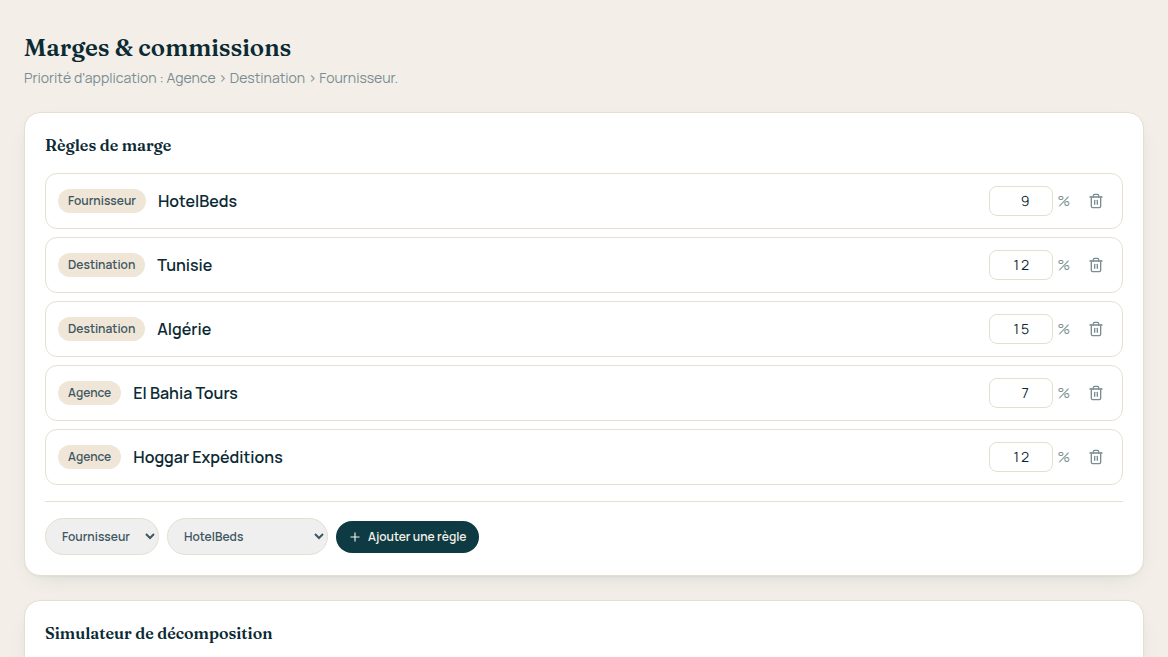Screen dimensions: 1168x657
Task: Click the Destination tag next to Tunisie
Action: pos(101,265)
